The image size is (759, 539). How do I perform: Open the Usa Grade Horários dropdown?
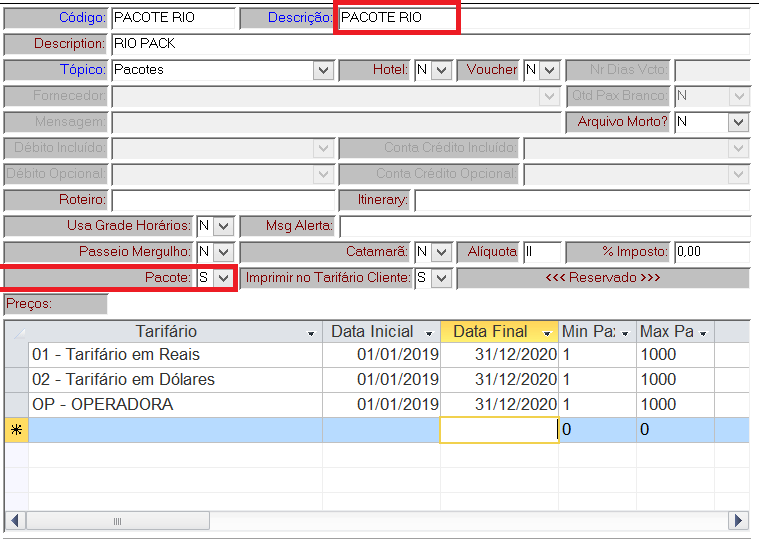pyautogui.click(x=223, y=226)
